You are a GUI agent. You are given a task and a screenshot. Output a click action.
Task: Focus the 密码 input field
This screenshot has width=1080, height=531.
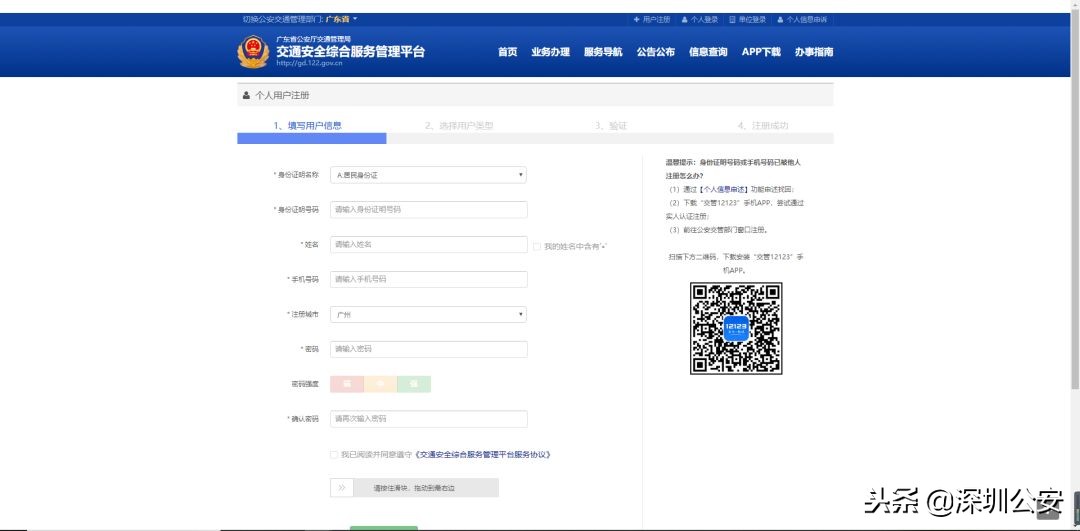coord(428,349)
